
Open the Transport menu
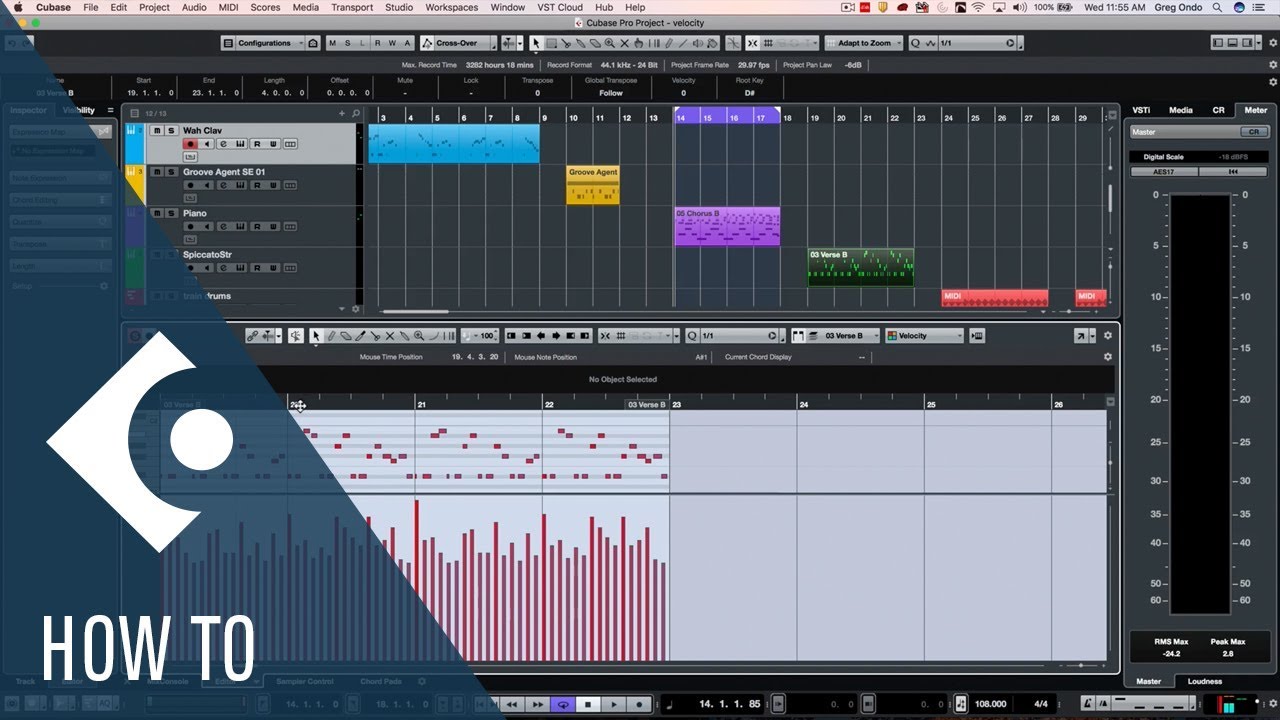pyautogui.click(x=352, y=7)
